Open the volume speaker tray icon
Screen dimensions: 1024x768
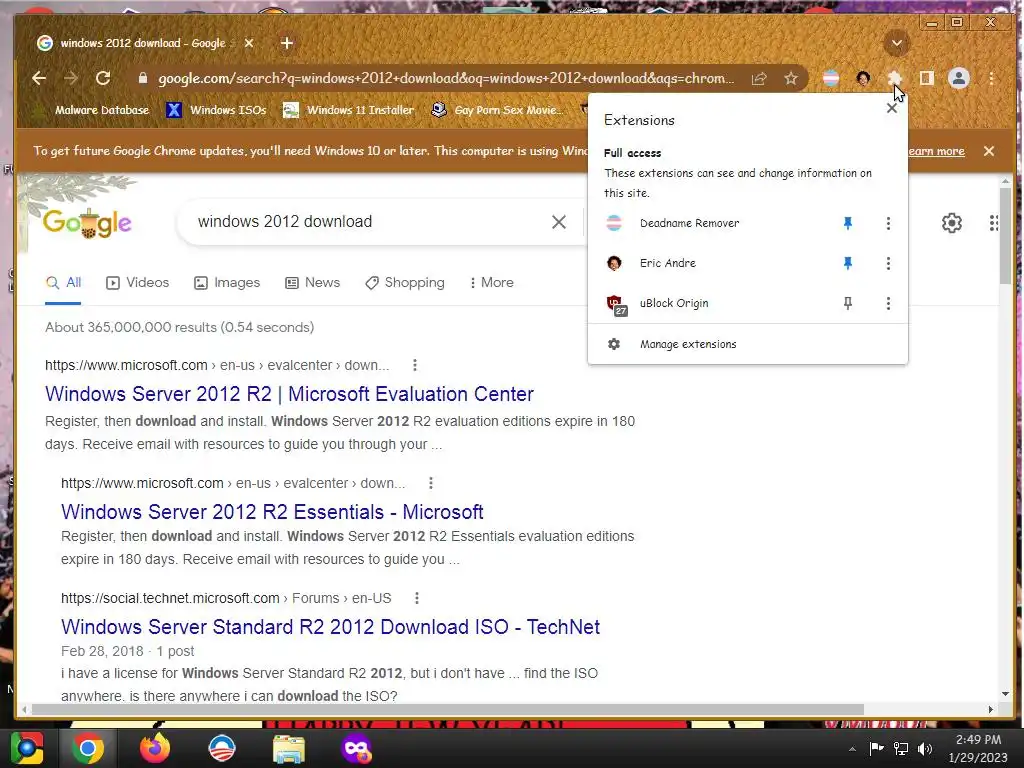click(925, 748)
